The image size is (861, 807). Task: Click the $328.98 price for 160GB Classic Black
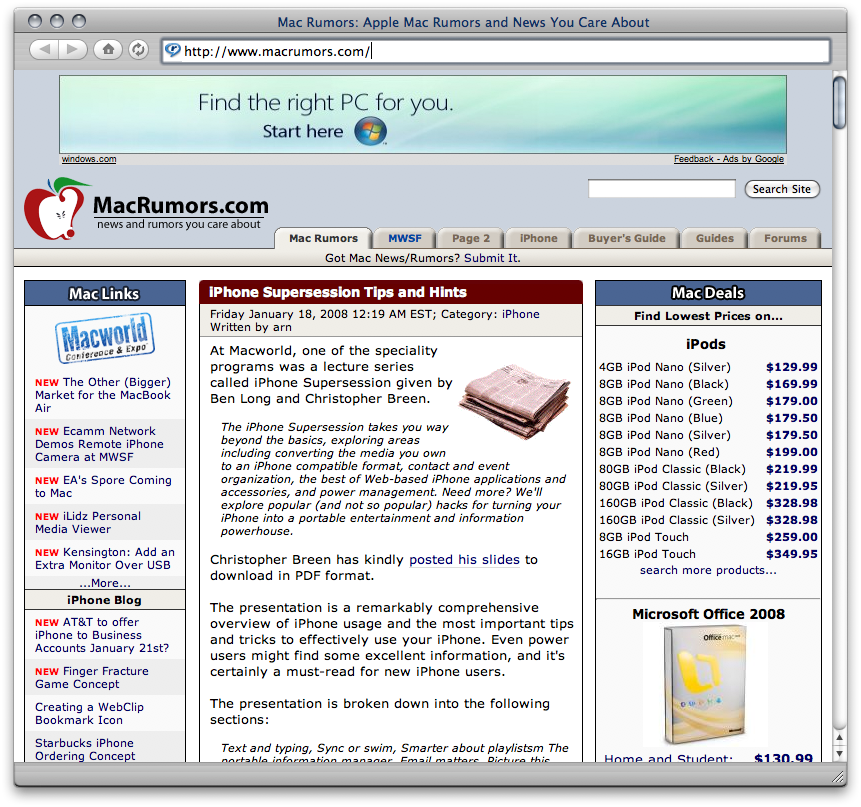[x=791, y=503]
